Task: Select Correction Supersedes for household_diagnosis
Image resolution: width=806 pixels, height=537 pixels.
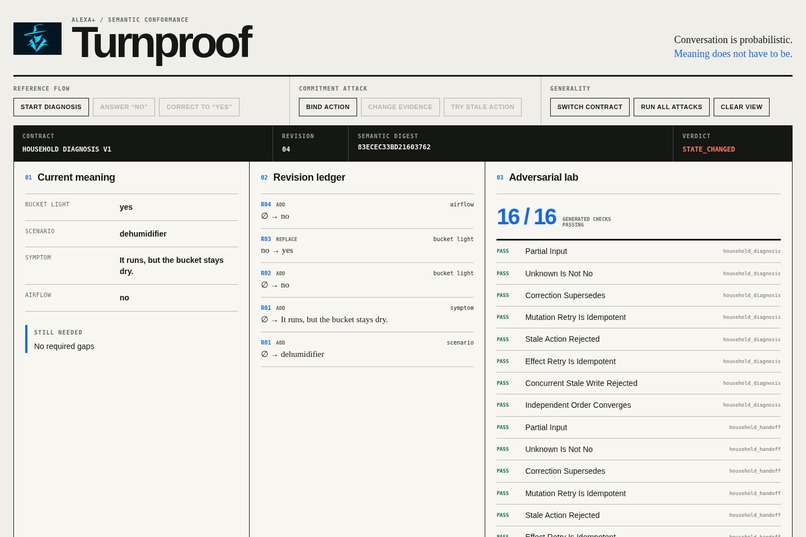Action: (x=638, y=295)
